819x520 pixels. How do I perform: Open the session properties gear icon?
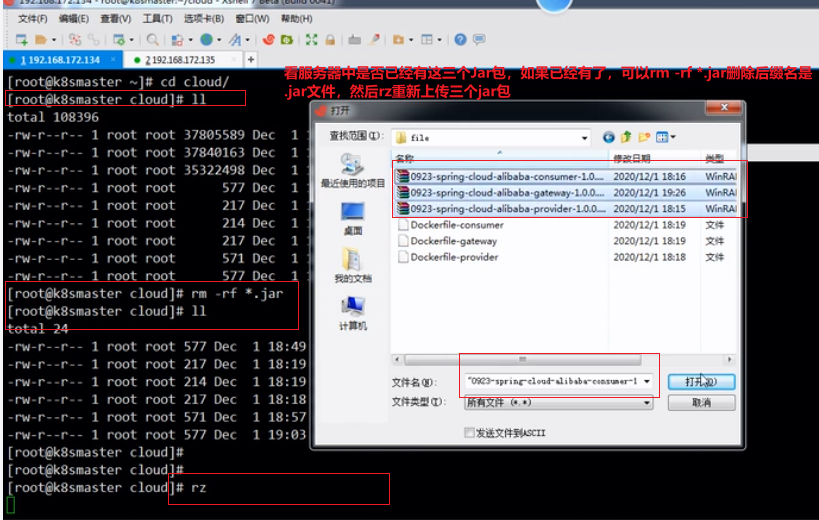pyautogui.click(x=119, y=40)
